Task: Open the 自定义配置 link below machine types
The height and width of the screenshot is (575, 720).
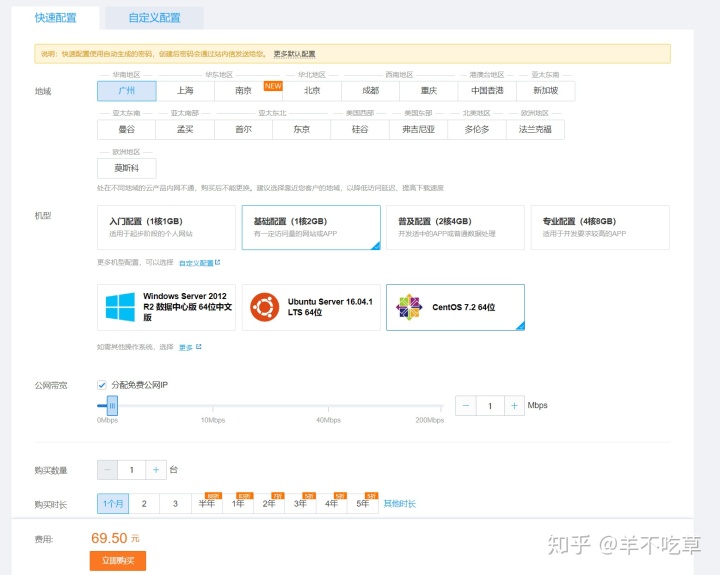Action: coord(196,263)
